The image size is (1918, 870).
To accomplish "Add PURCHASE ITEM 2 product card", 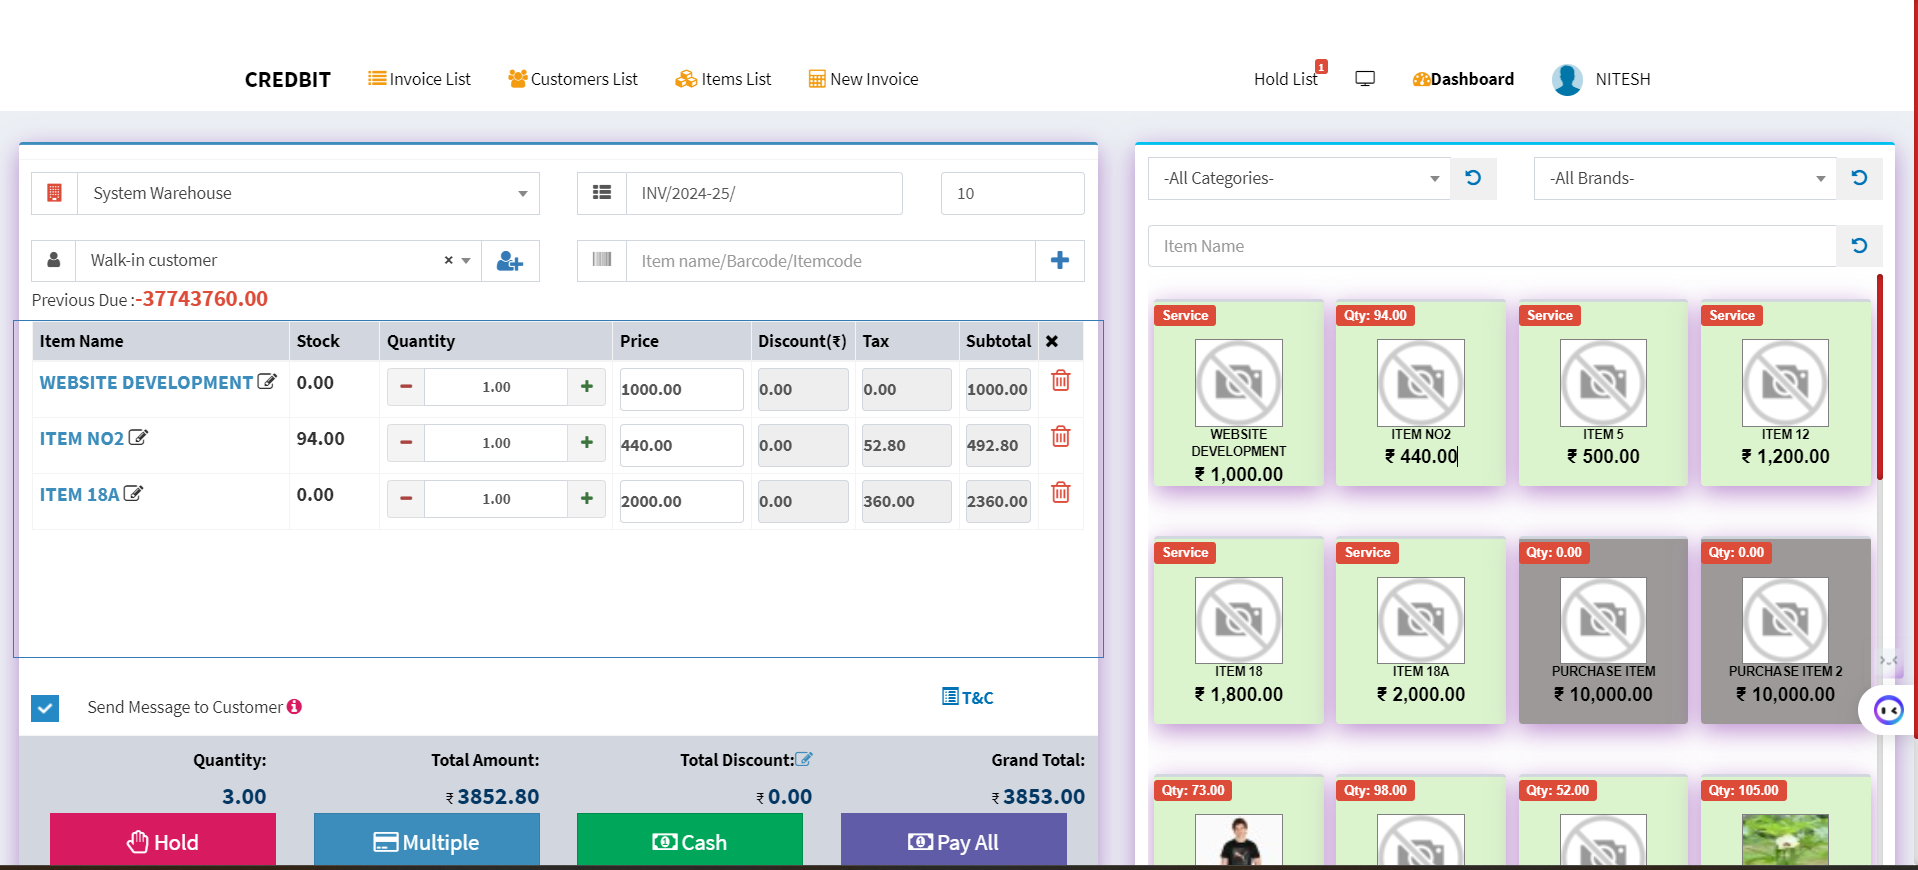I will 1785,630.
